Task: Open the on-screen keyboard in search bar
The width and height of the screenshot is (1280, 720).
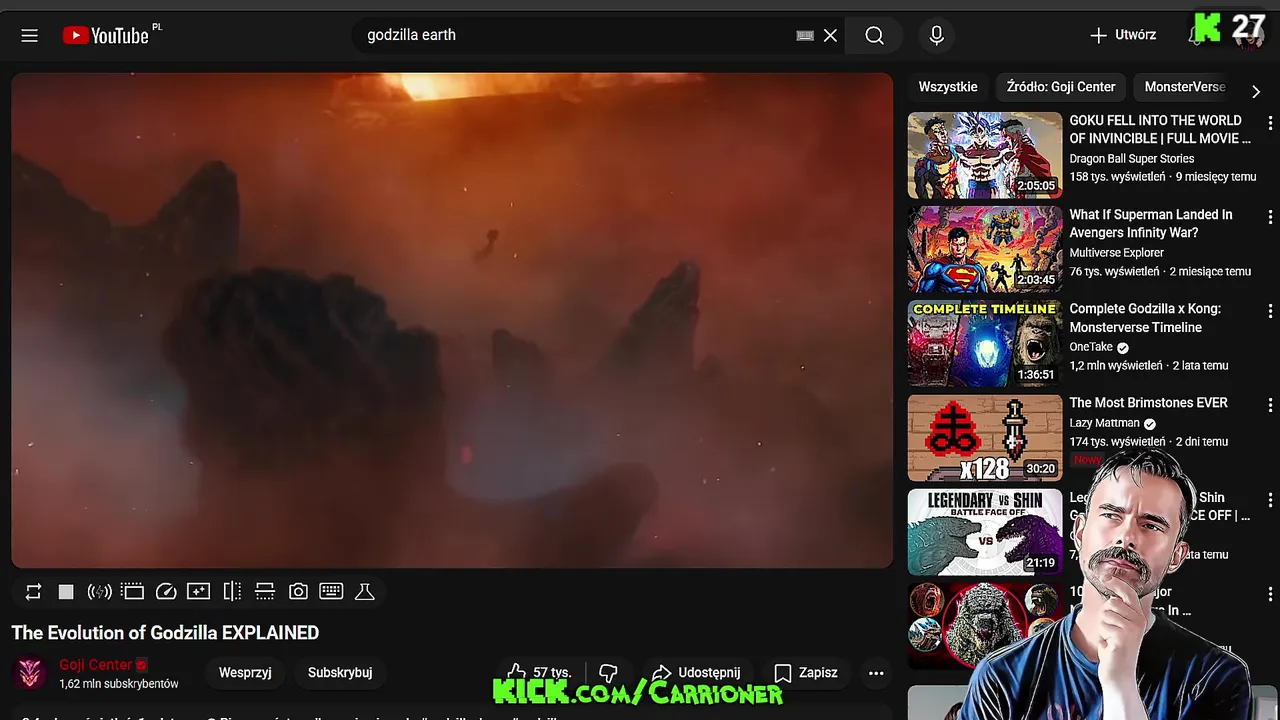Action: (x=805, y=35)
